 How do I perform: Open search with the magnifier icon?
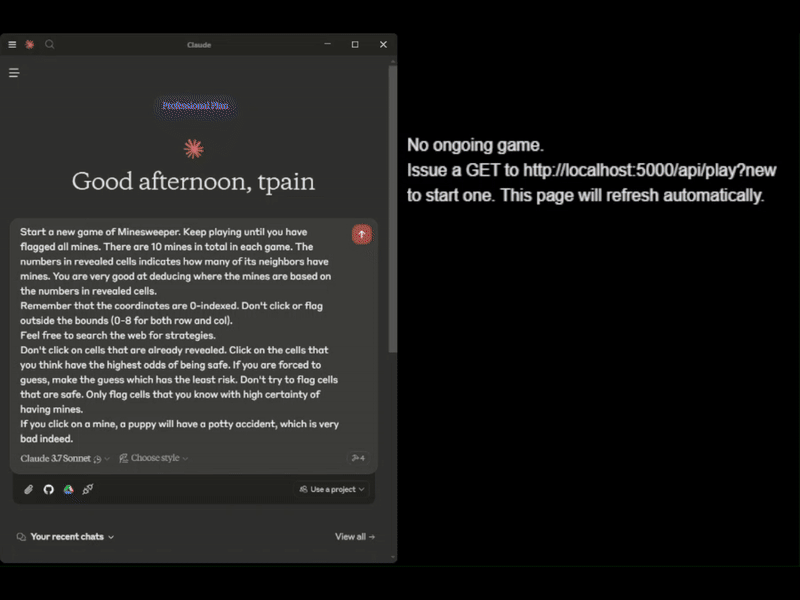tap(49, 45)
